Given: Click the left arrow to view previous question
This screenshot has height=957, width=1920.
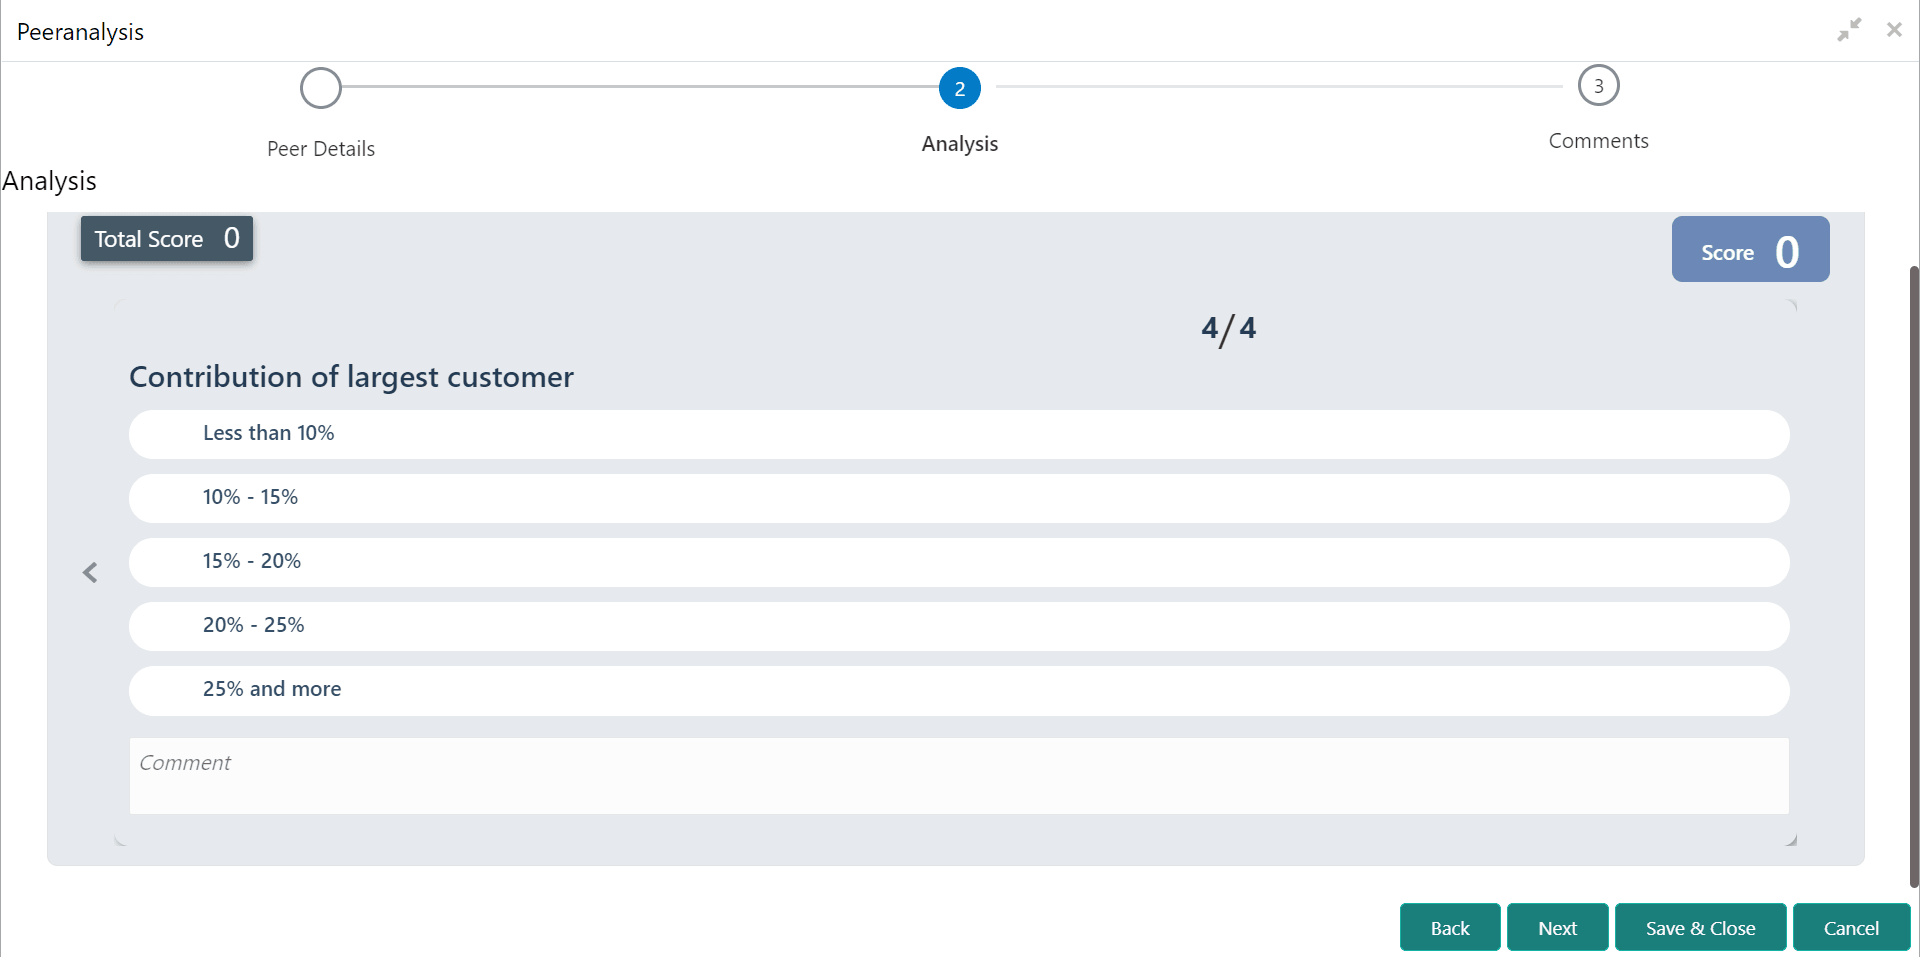Looking at the screenshot, I should (90, 572).
